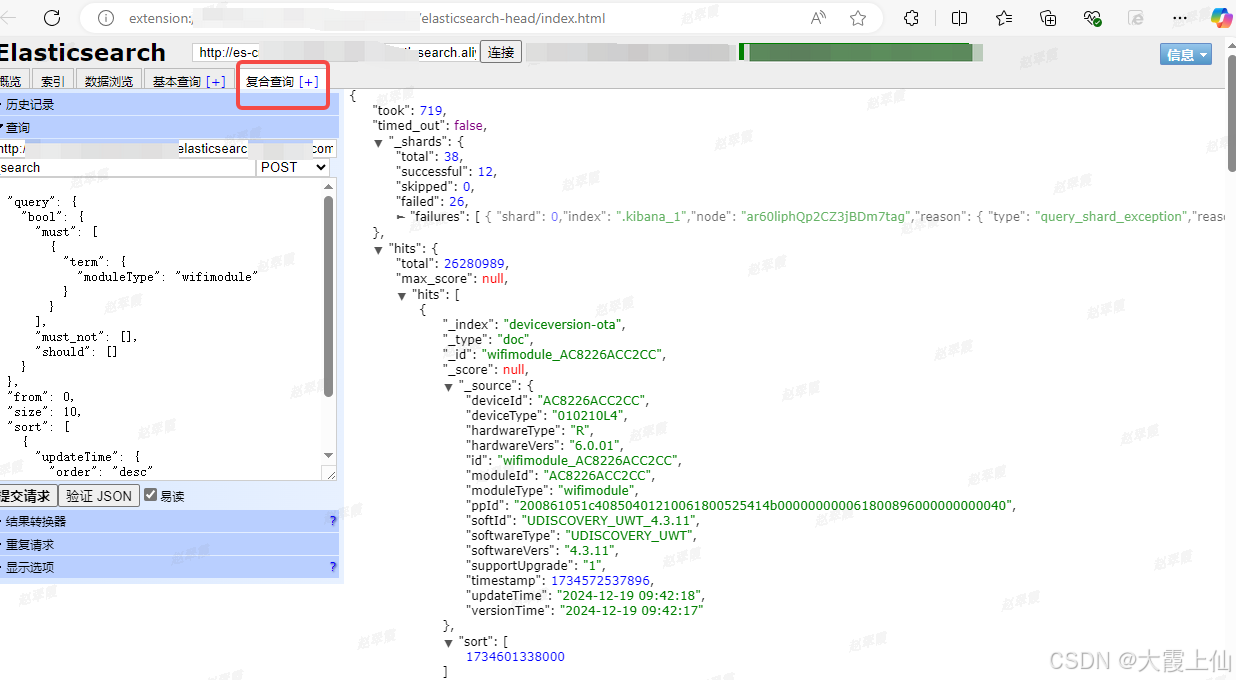Click the long ppId hex value
This screenshot has width=1236, height=680.
tap(764, 506)
